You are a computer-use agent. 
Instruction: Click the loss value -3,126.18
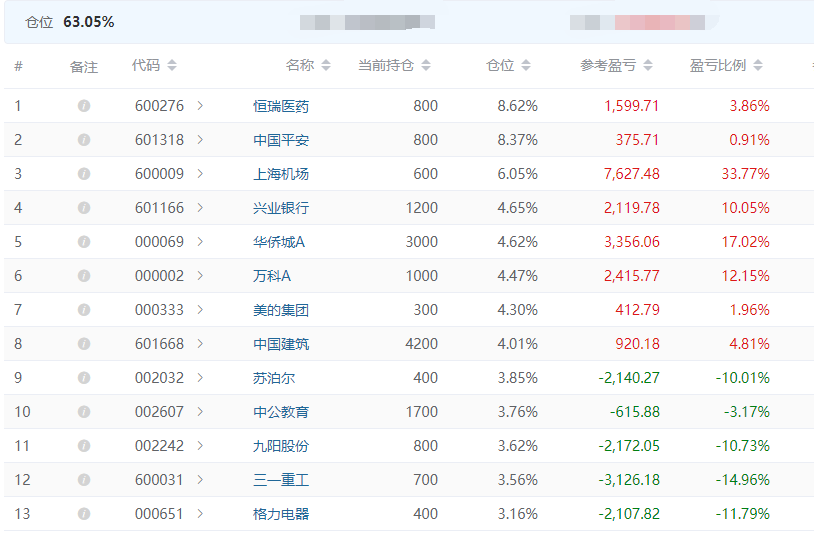pyautogui.click(x=629, y=480)
